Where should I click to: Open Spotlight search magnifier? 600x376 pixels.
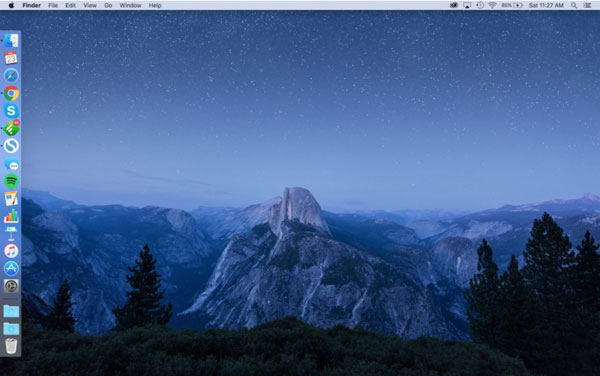pos(574,5)
